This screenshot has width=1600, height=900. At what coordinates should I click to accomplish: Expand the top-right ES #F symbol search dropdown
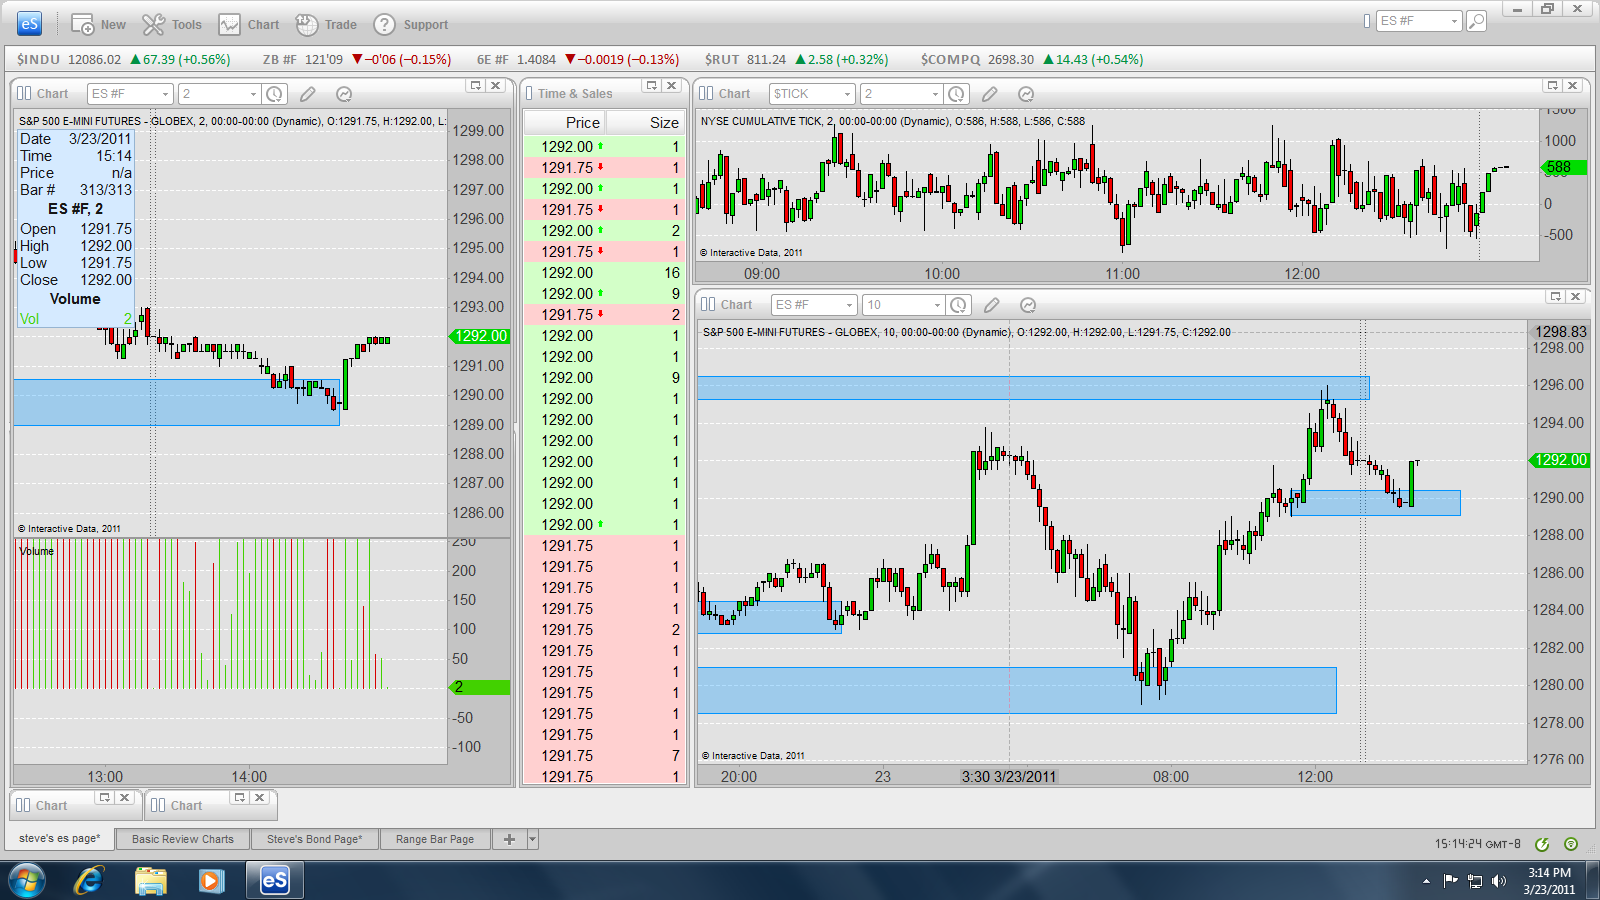(x=1454, y=21)
